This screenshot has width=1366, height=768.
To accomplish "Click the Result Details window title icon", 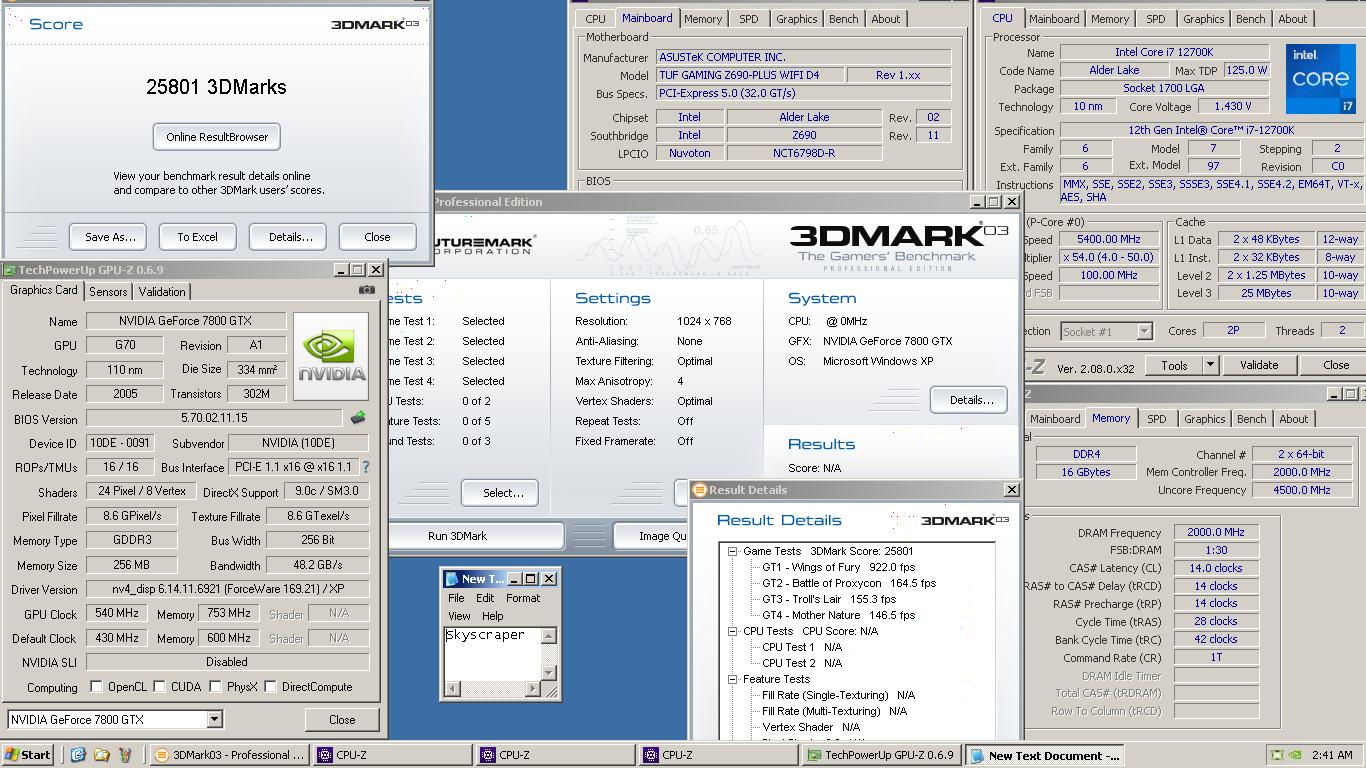I will (700, 490).
